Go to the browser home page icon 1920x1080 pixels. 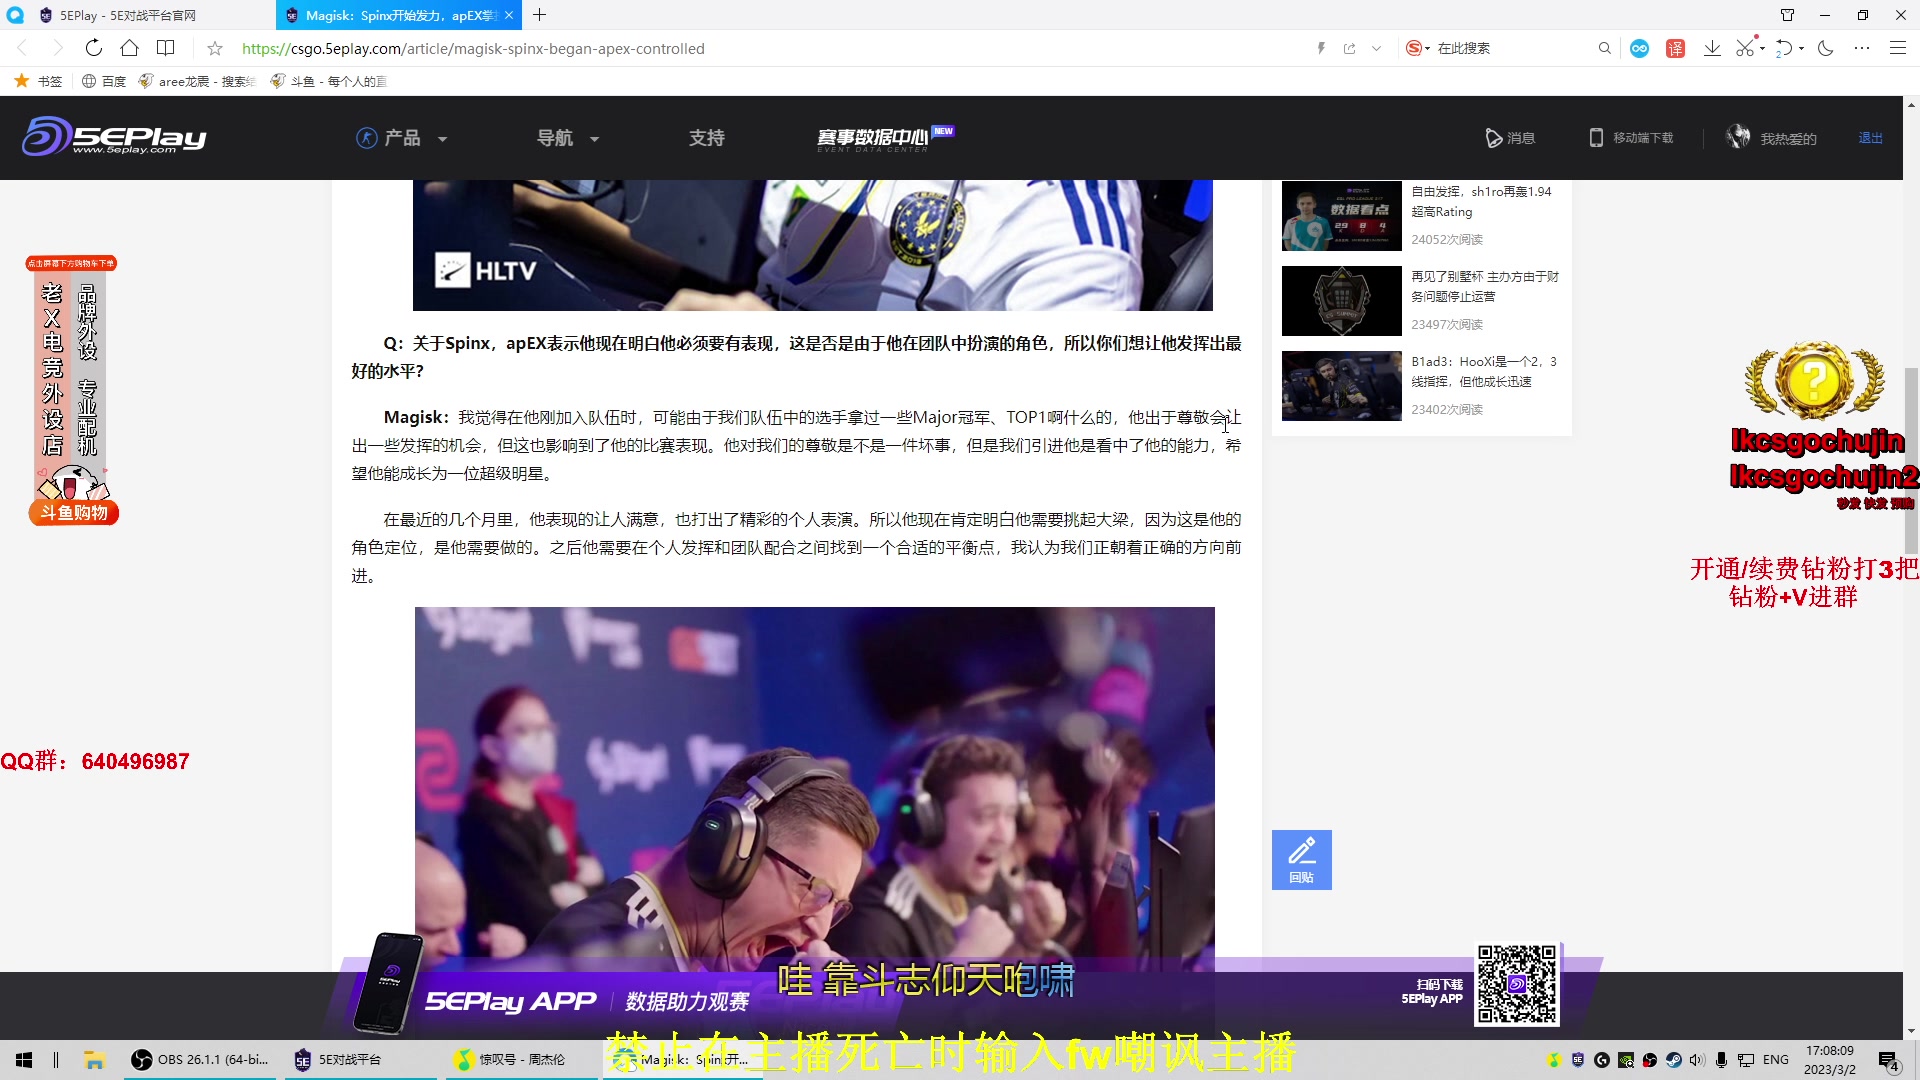tap(129, 48)
